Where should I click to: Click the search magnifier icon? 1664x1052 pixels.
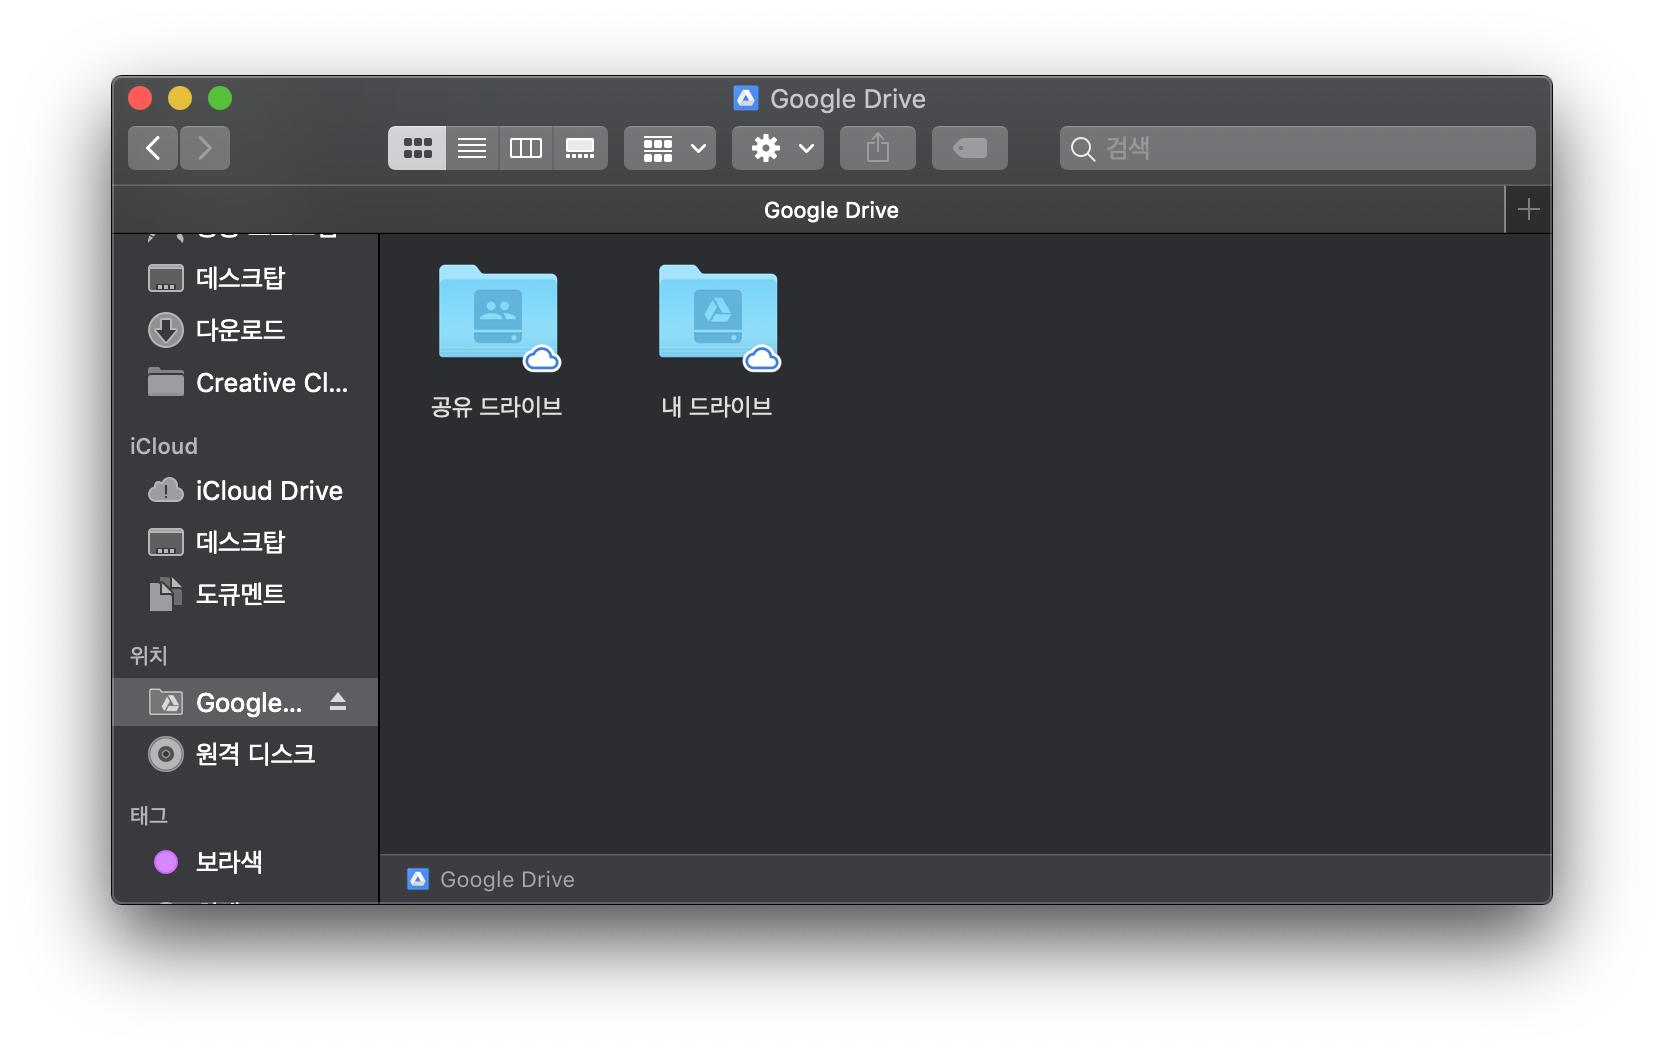pyautogui.click(x=1082, y=149)
